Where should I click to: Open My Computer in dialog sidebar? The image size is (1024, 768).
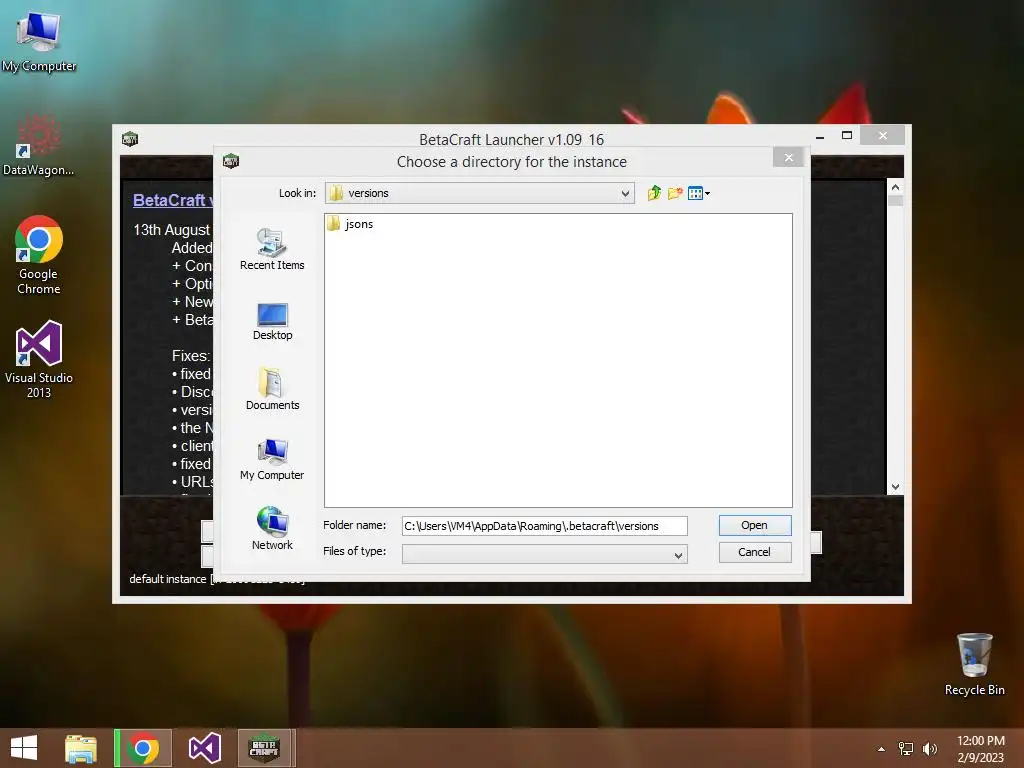(x=272, y=460)
